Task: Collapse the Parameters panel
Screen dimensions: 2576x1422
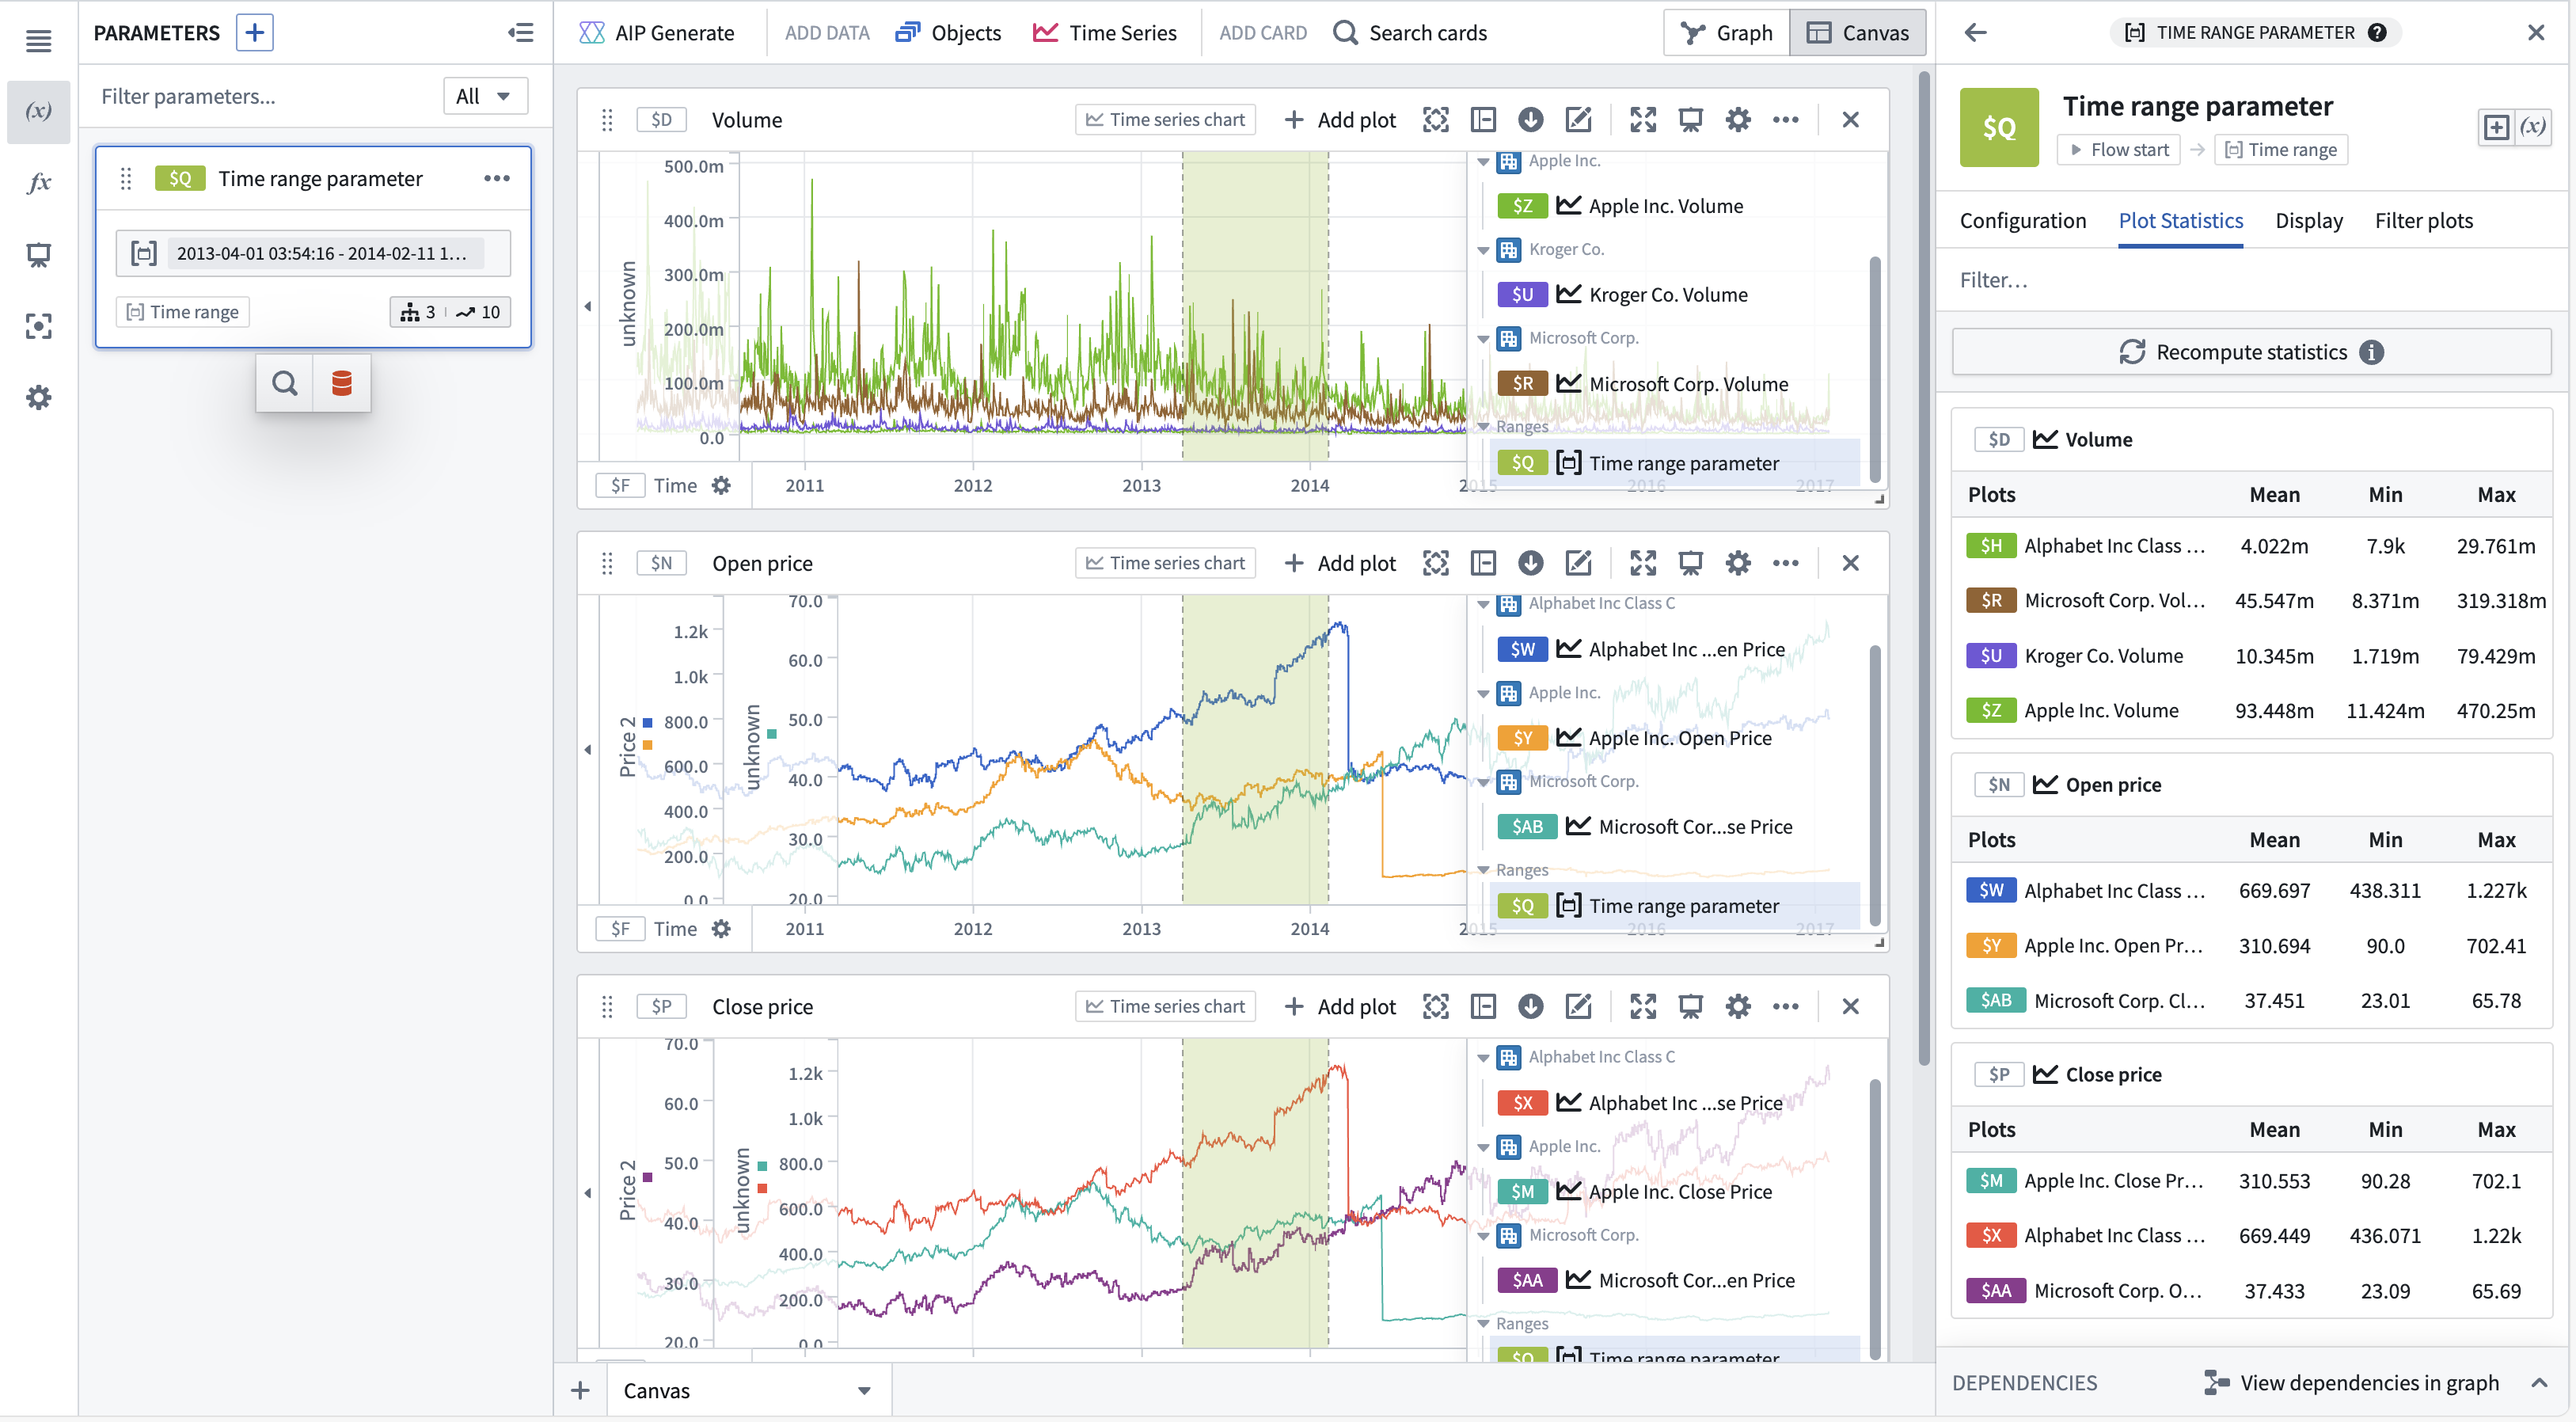Action: (520, 32)
